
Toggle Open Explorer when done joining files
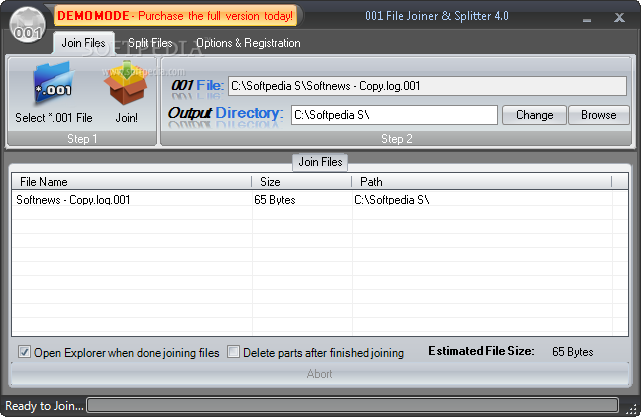click(x=24, y=352)
